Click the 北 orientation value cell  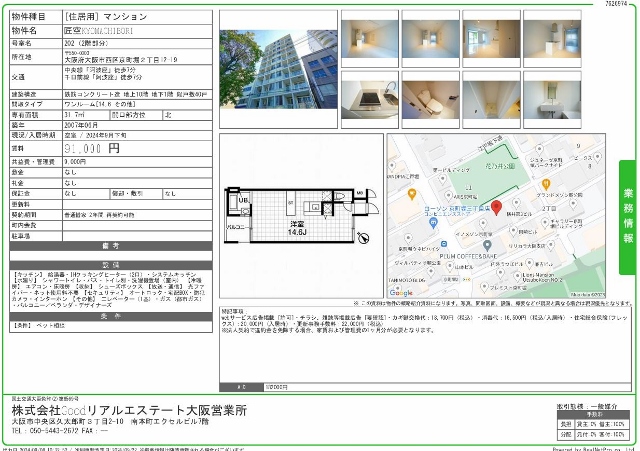click(187, 115)
